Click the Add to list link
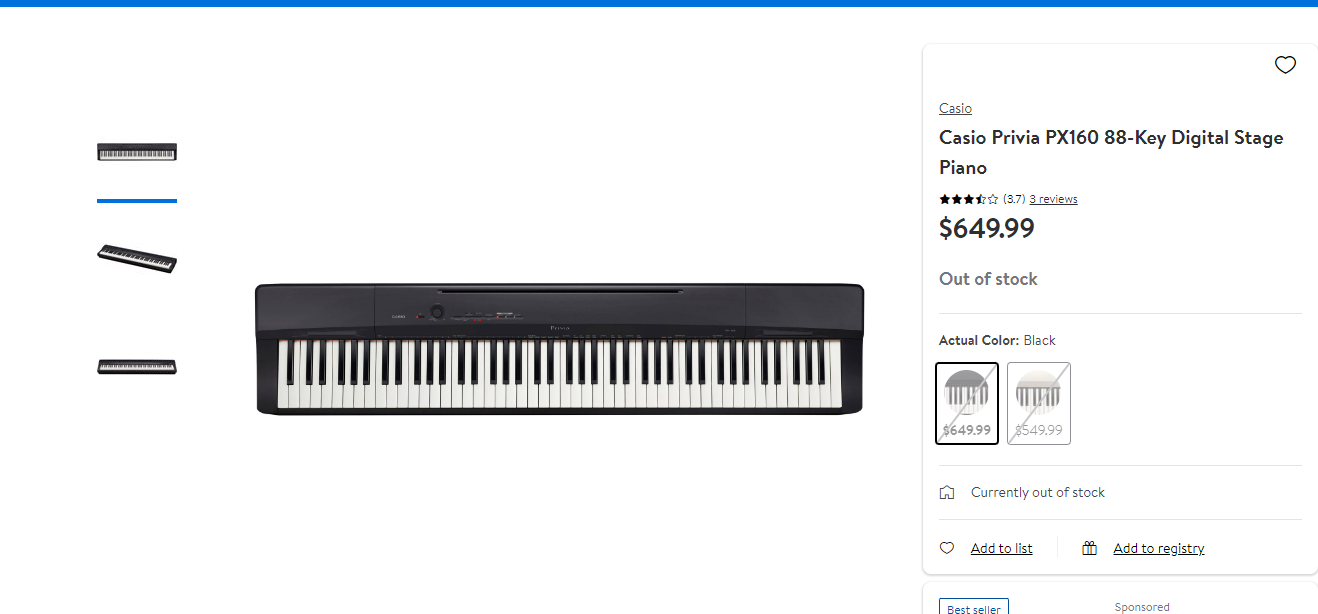 [1001, 548]
